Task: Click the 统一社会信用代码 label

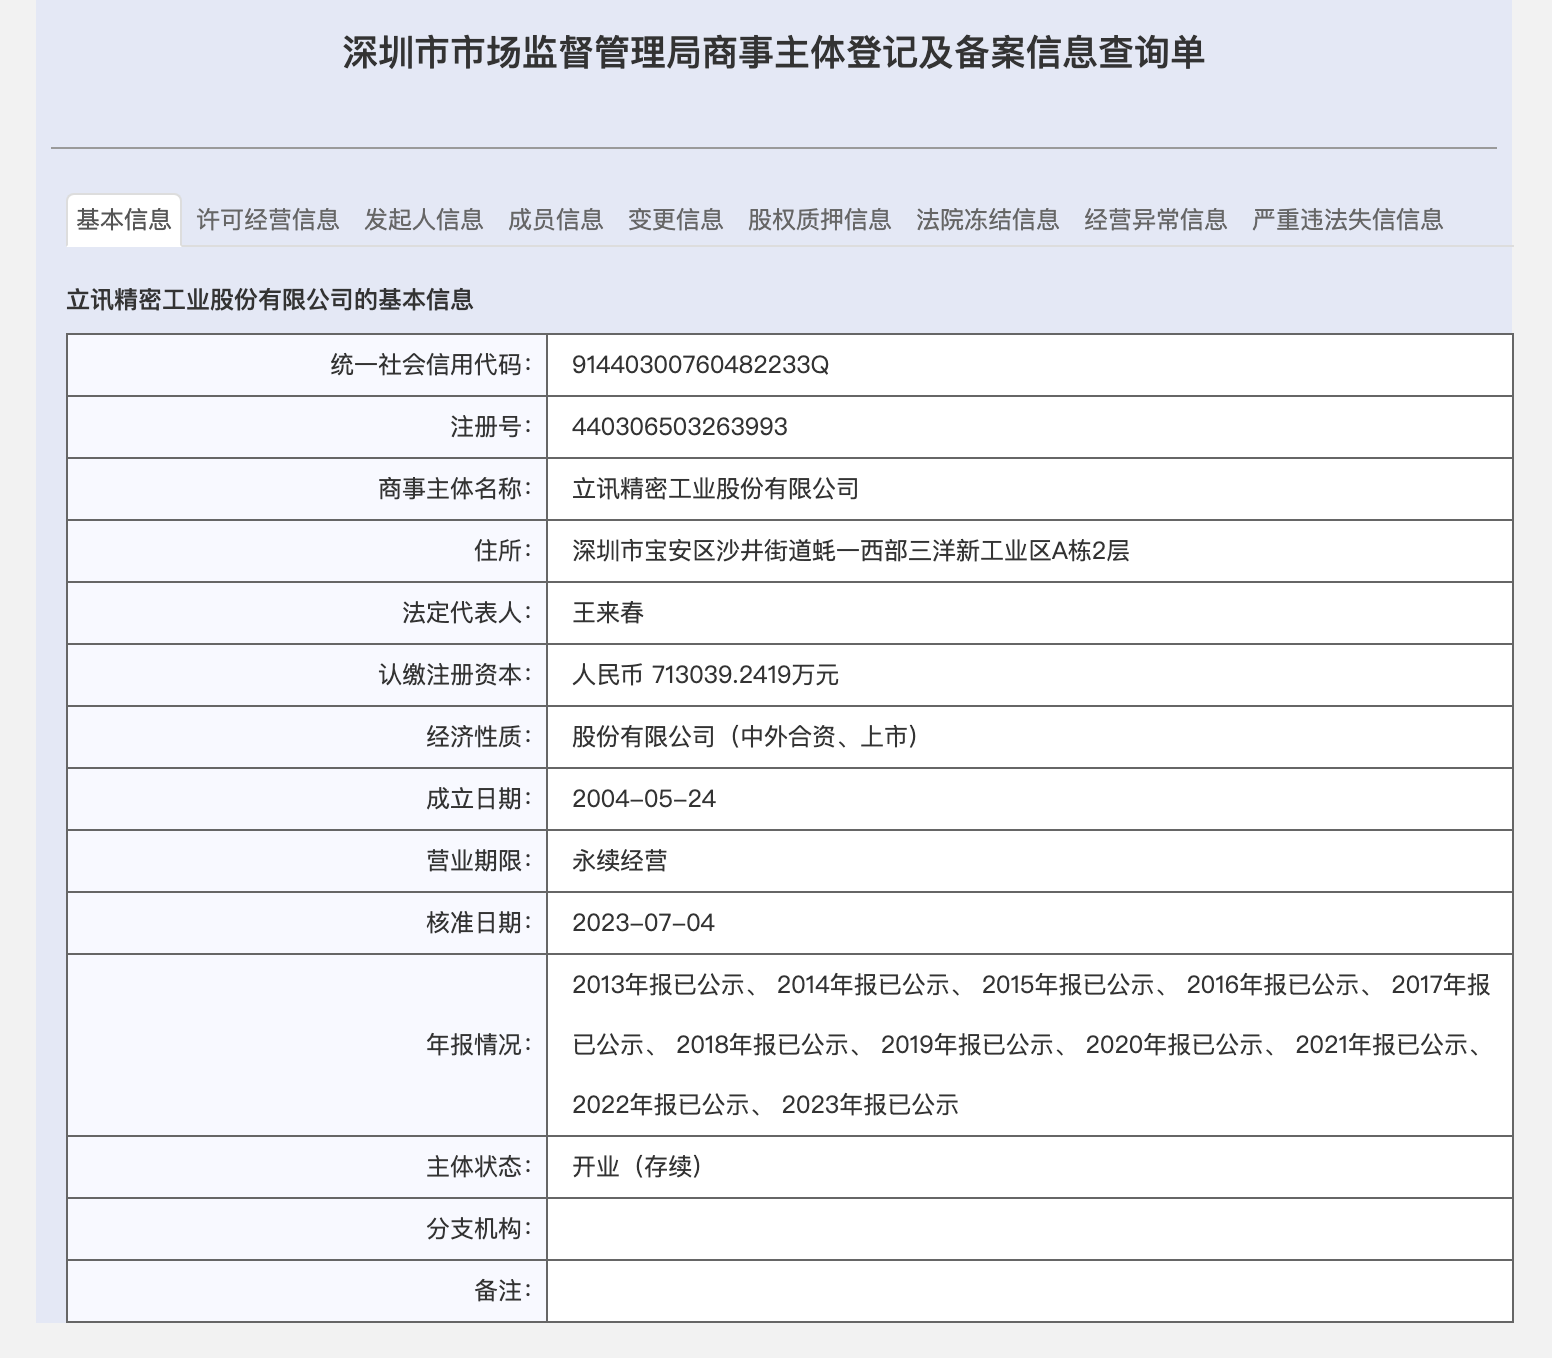Action: tap(430, 365)
